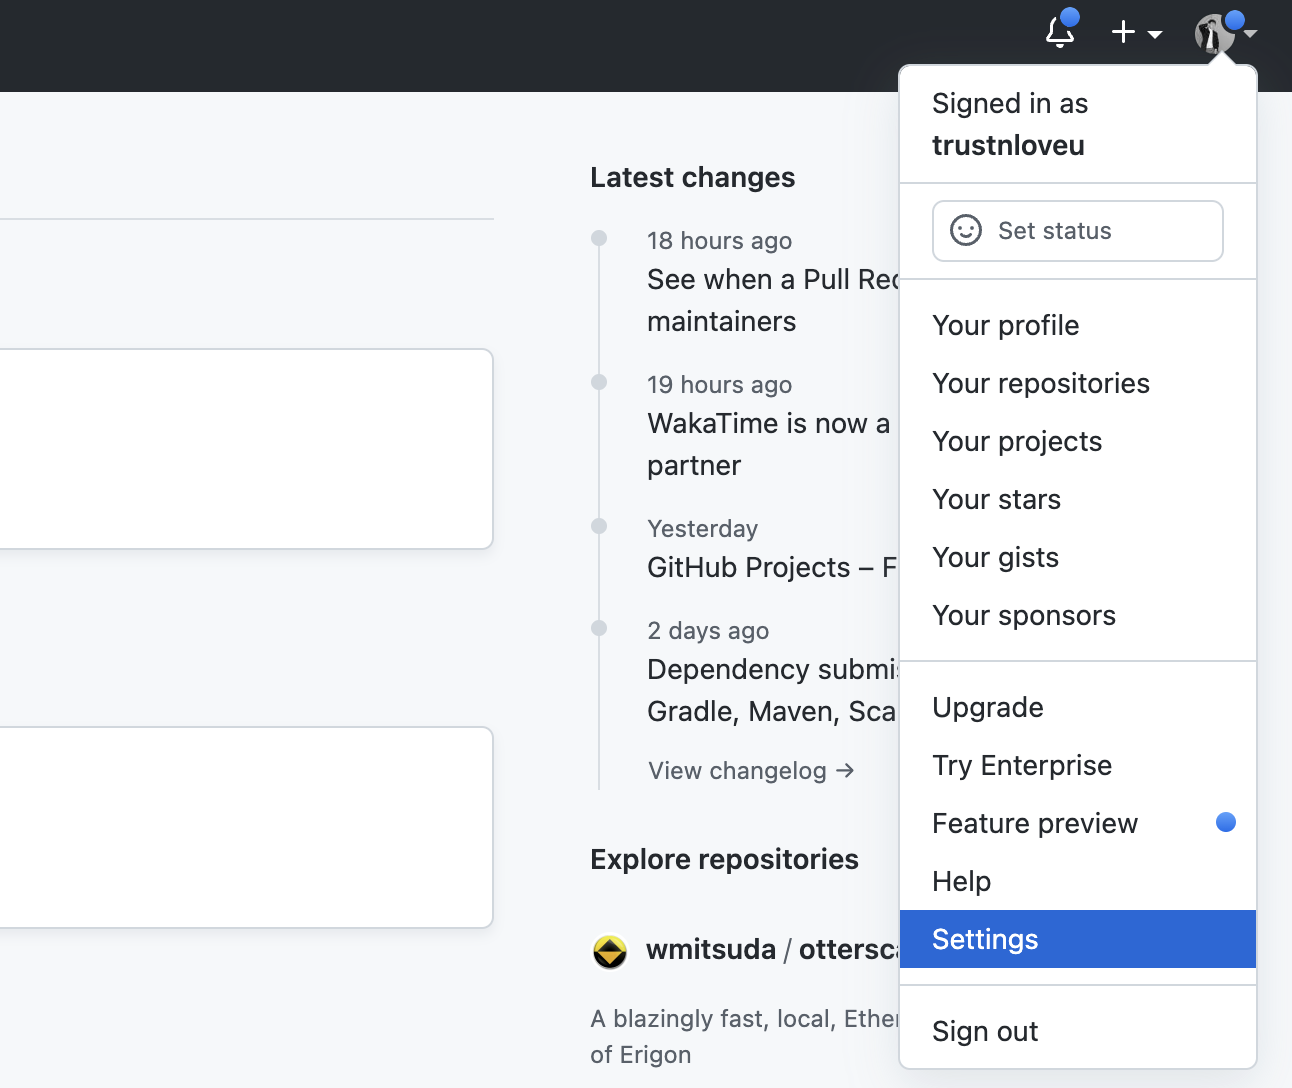Screen dimensions: 1292x1088
Task: Open the 'See when a Pull Req' changelog entry
Action: [x=773, y=300]
